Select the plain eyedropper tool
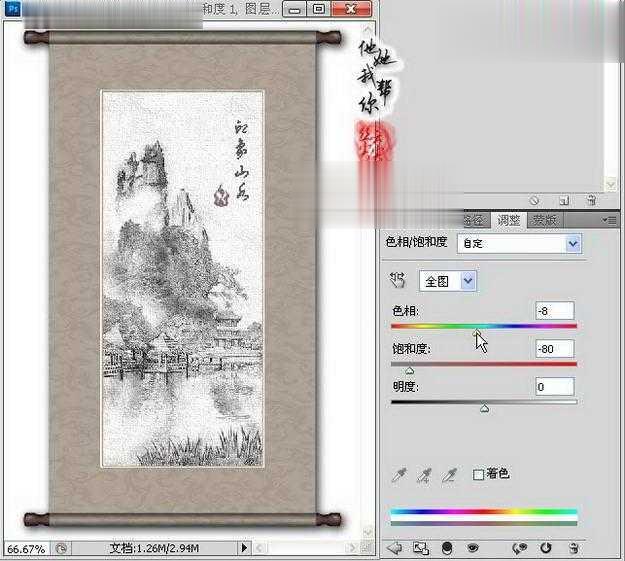625x561 pixels. 399,475
